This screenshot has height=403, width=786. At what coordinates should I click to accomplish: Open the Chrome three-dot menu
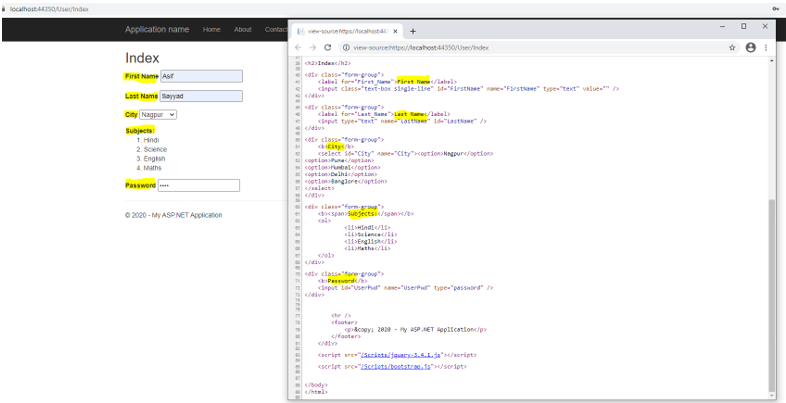click(766, 48)
